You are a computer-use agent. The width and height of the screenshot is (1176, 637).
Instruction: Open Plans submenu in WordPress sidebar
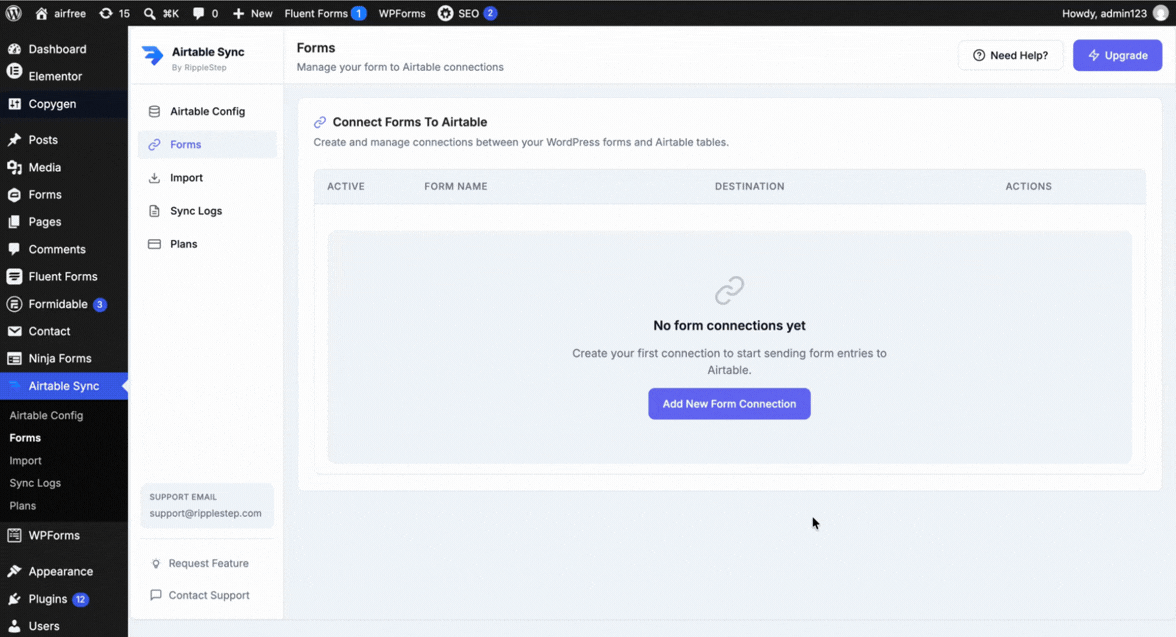coord(22,506)
